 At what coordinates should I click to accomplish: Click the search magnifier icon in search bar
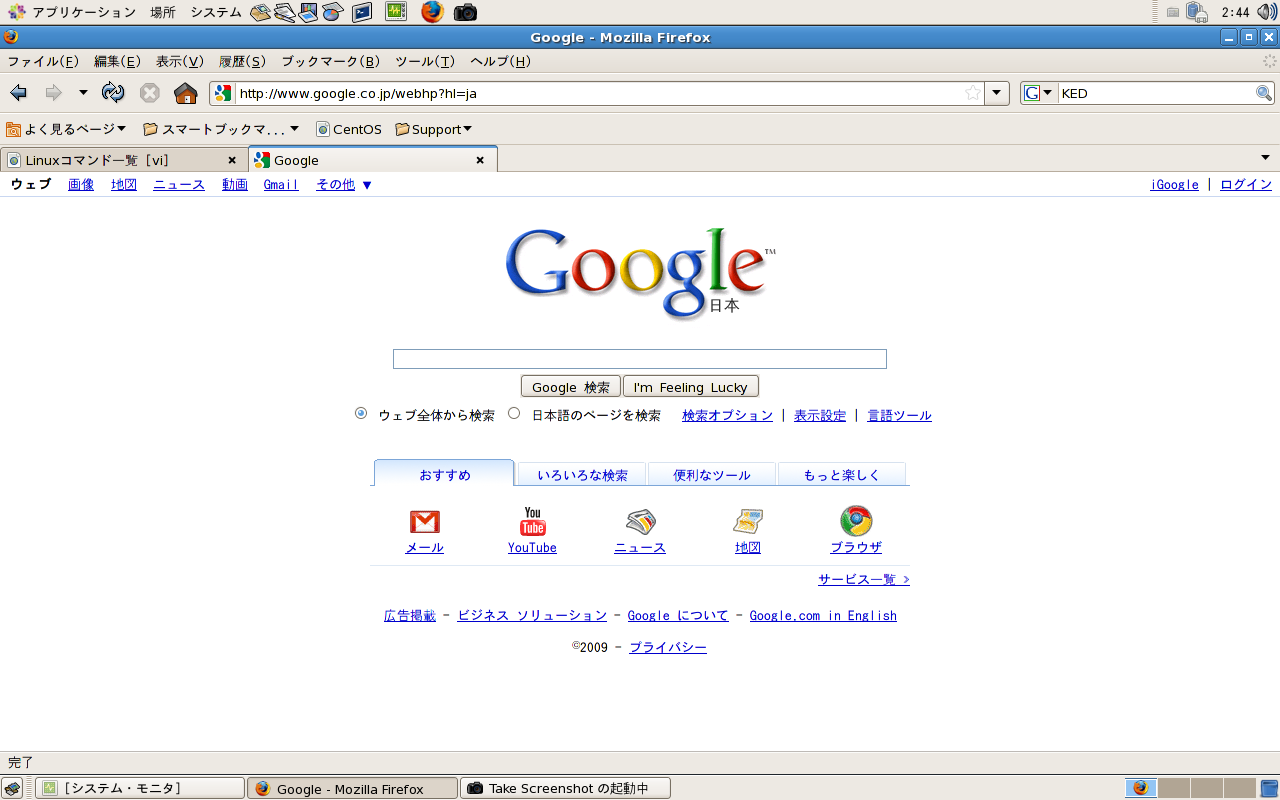coord(1264,93)
